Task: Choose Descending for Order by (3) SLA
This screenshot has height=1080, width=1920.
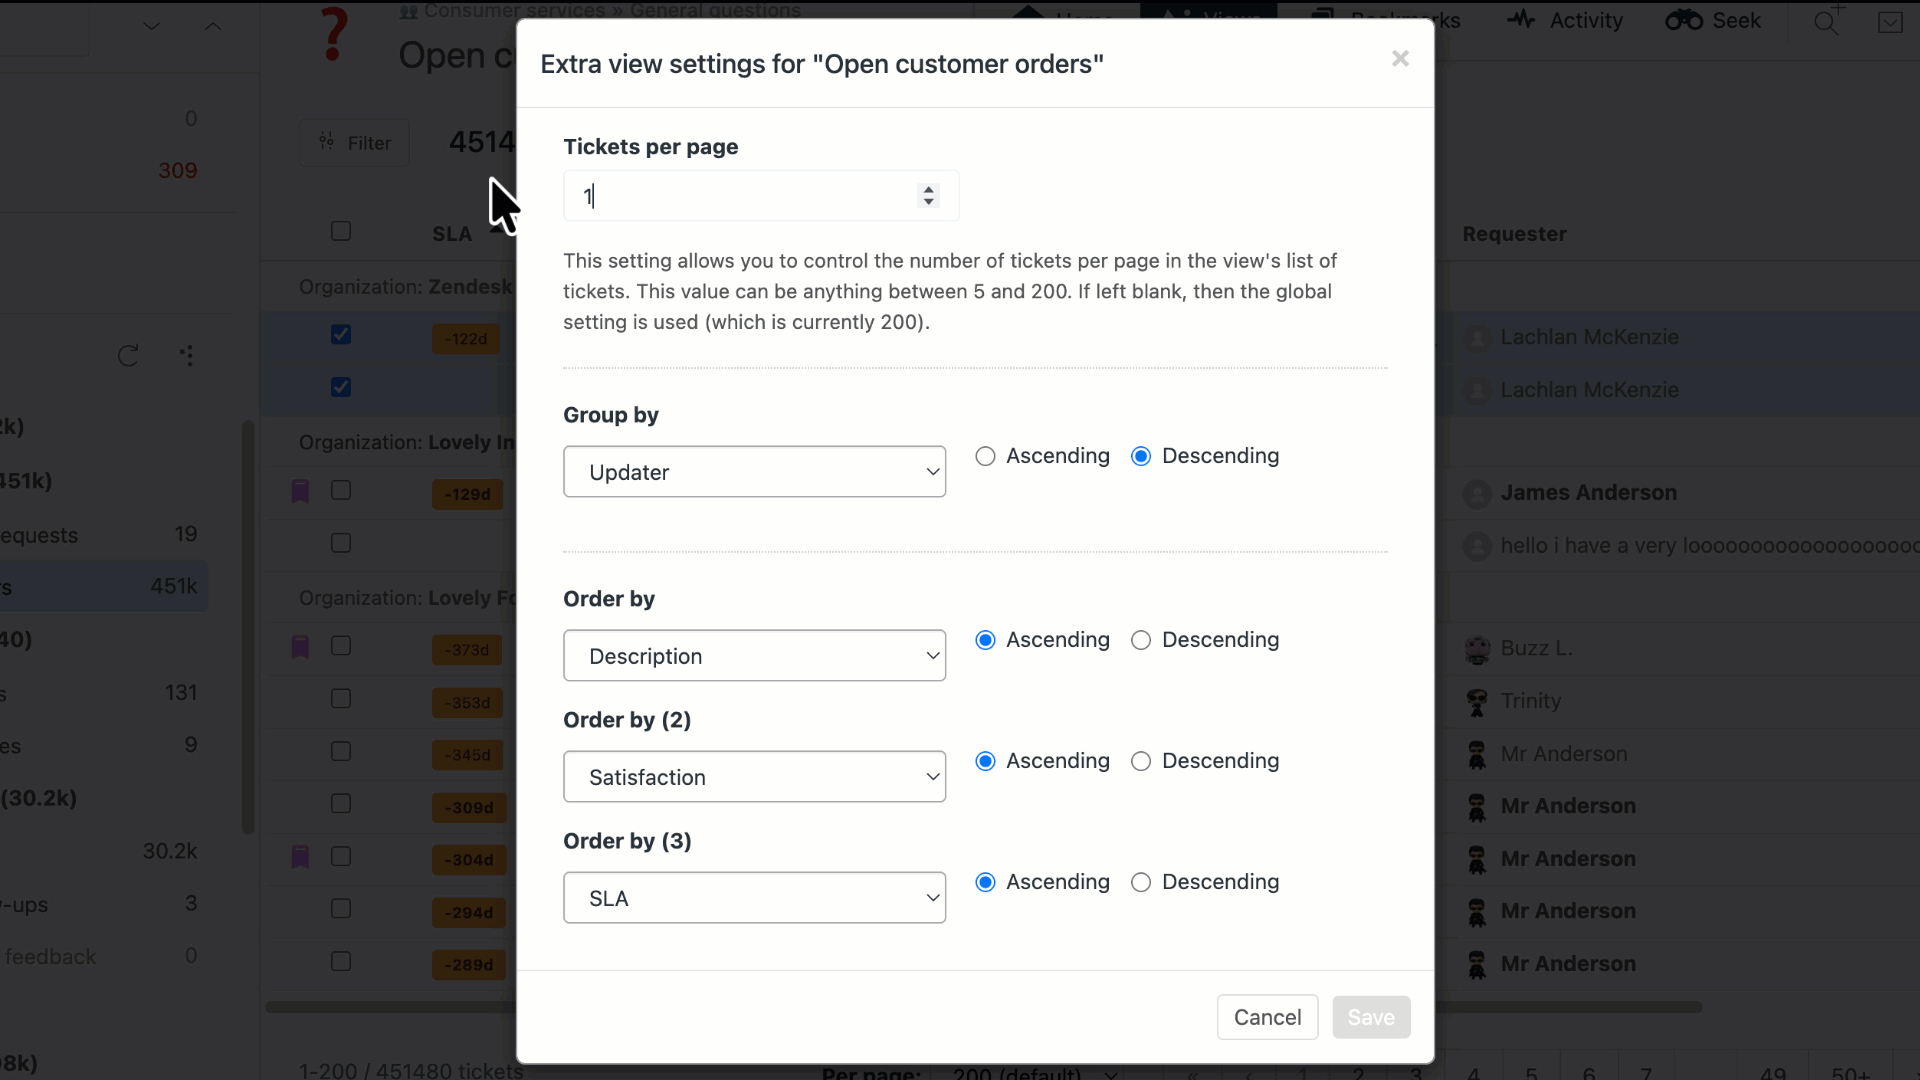Action: (x=1141, y=882)
